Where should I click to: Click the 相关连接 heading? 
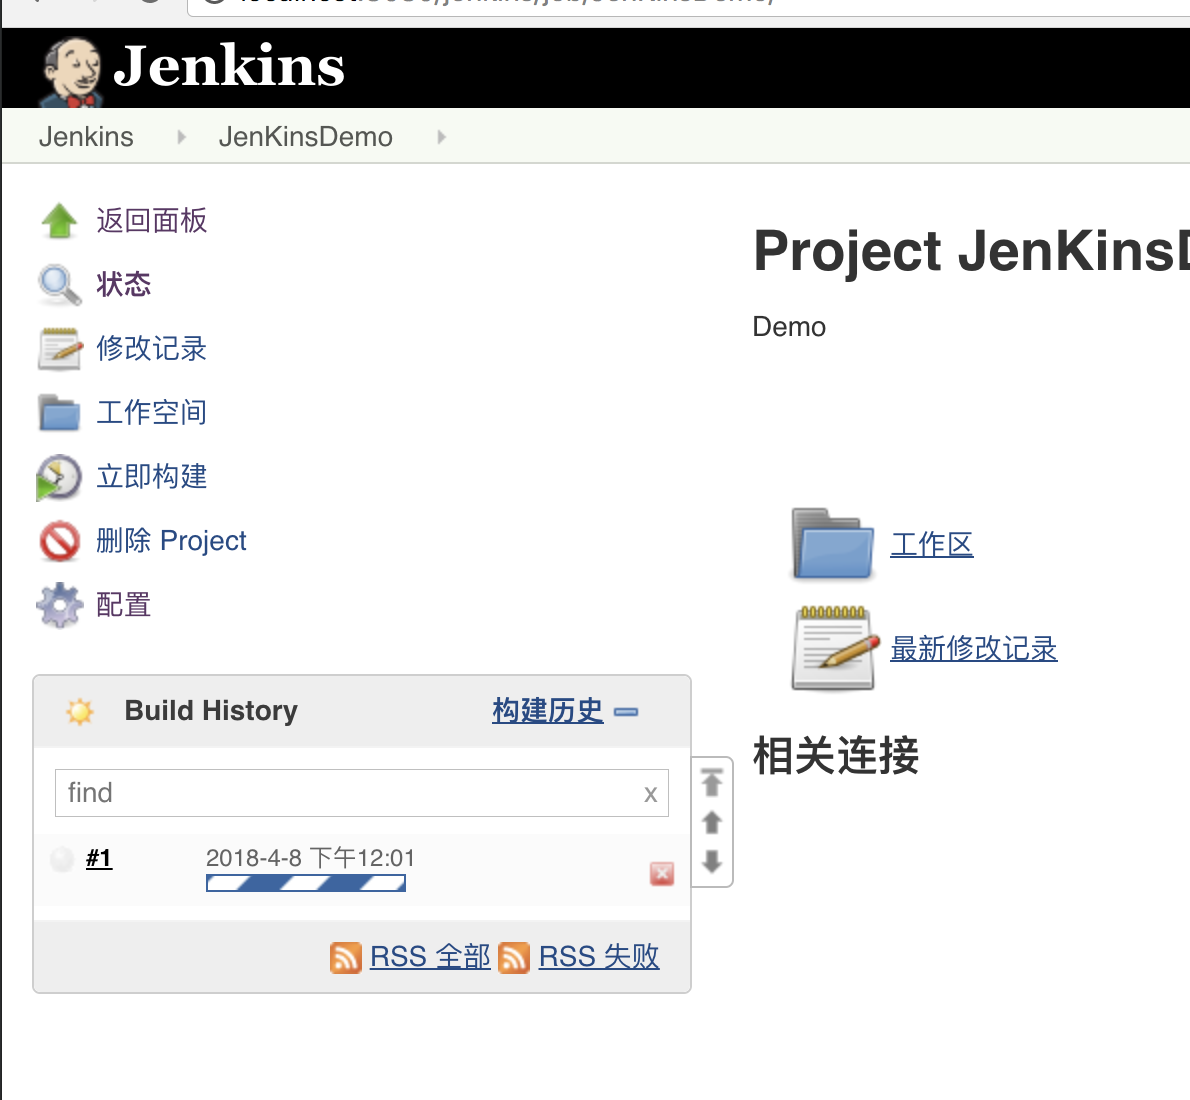point(836,755)
